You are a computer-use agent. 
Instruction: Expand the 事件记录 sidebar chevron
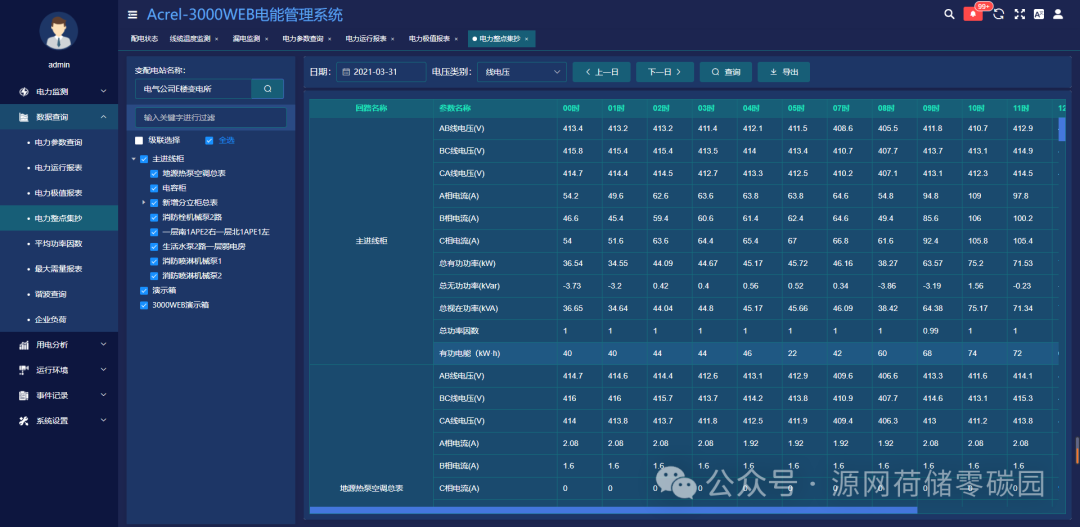(104, 395)
